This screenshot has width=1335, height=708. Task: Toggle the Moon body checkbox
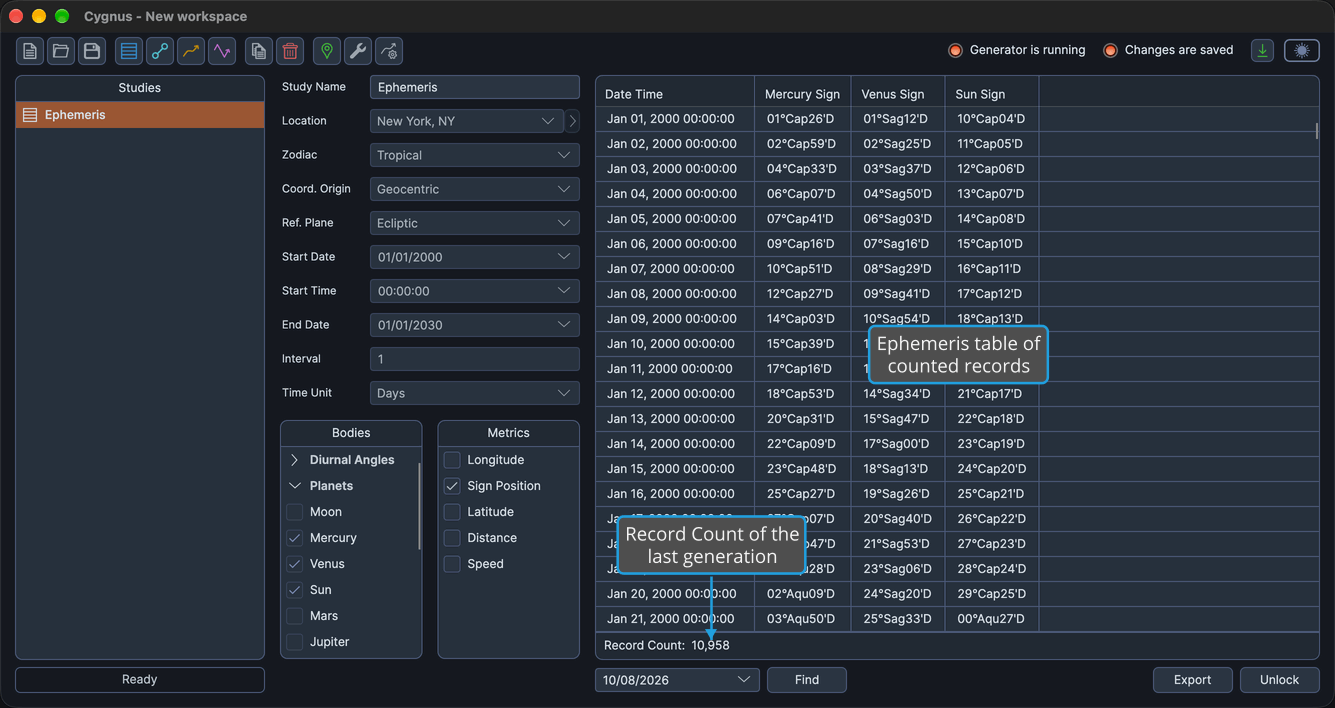pyautogui.click(x=295, y=512)
